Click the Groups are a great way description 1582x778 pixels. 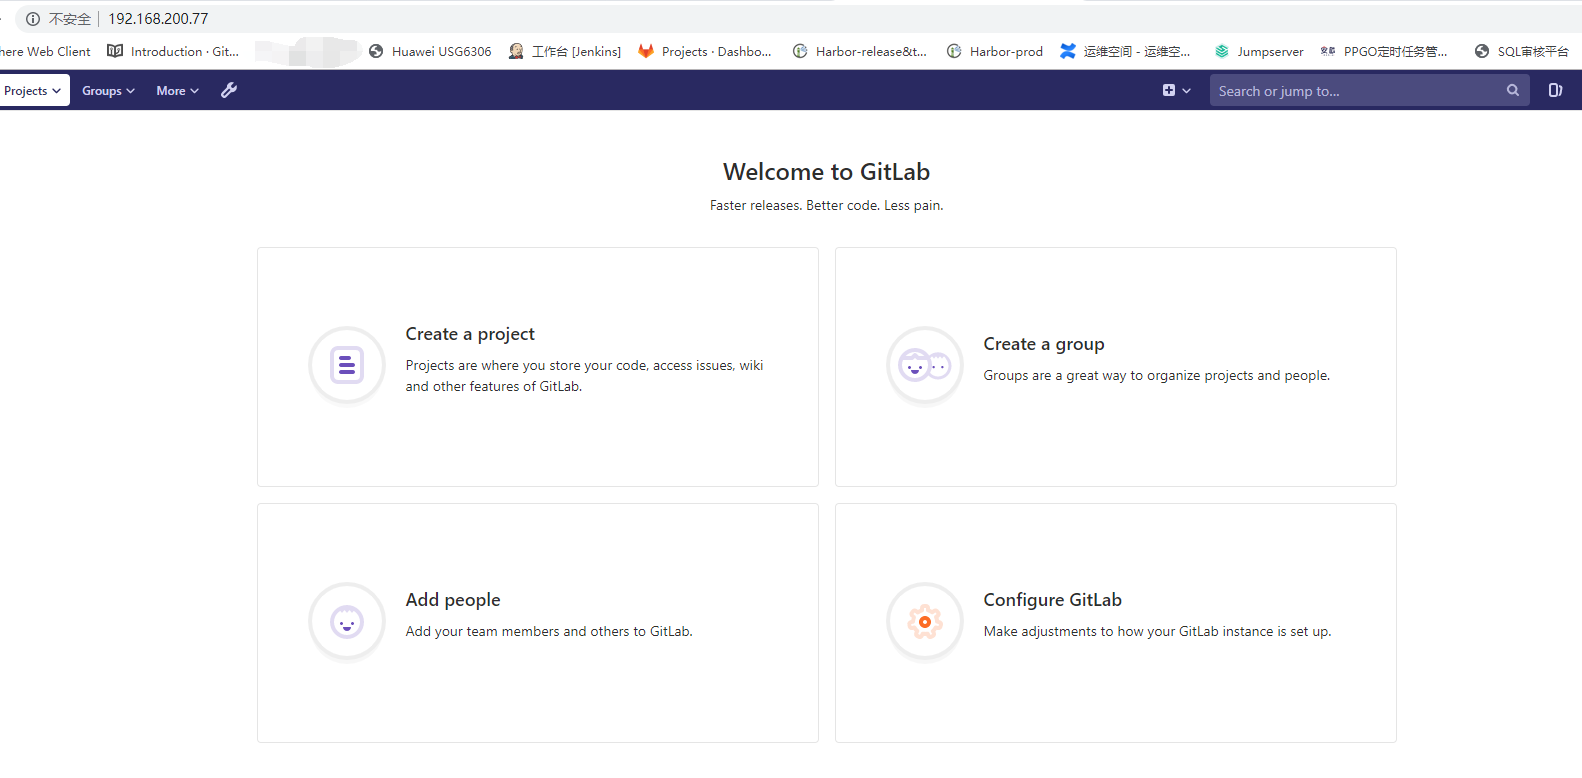[x=1157, y=375]
